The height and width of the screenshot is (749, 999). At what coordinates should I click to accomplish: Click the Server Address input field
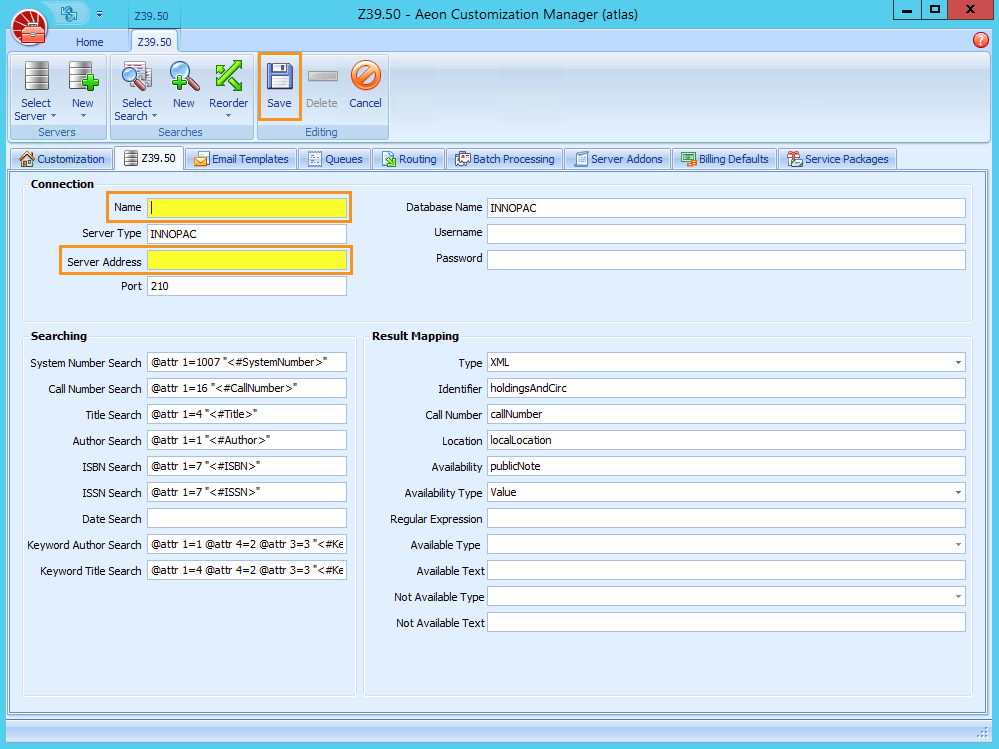pyautogui.click(x=247, y=260)
